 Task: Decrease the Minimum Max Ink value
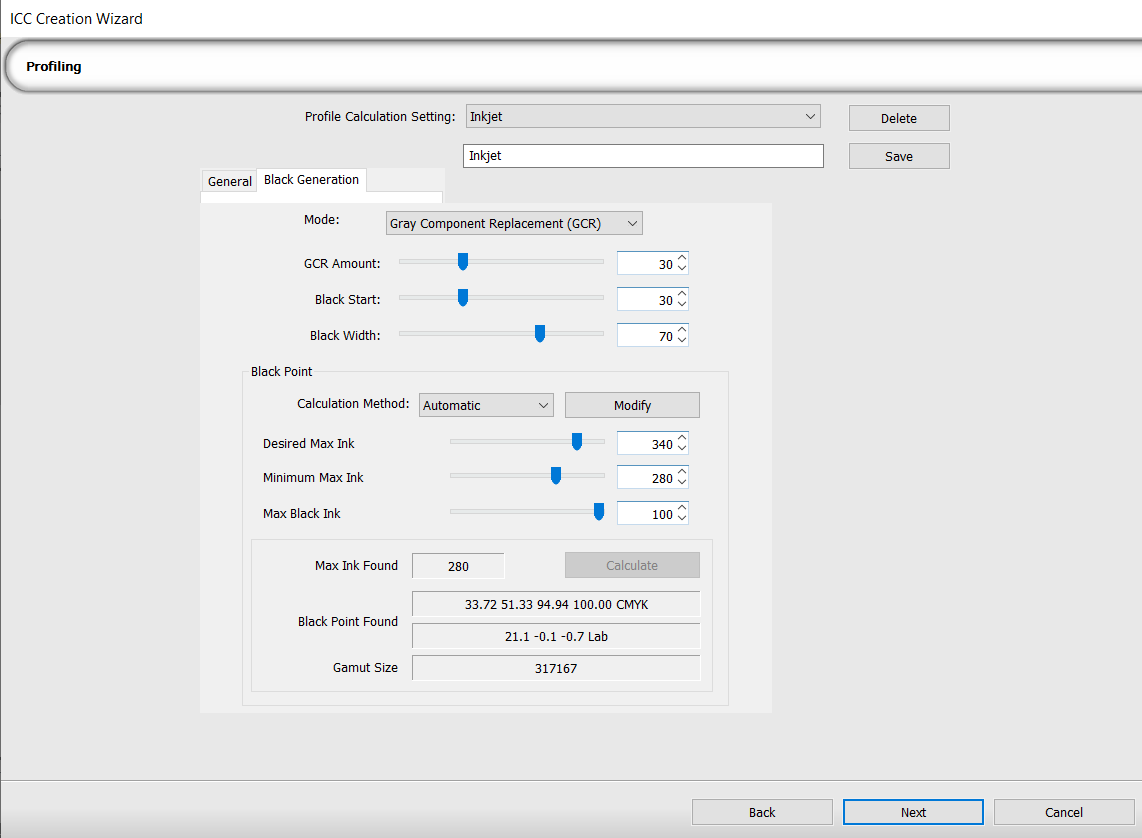[682, 484]
